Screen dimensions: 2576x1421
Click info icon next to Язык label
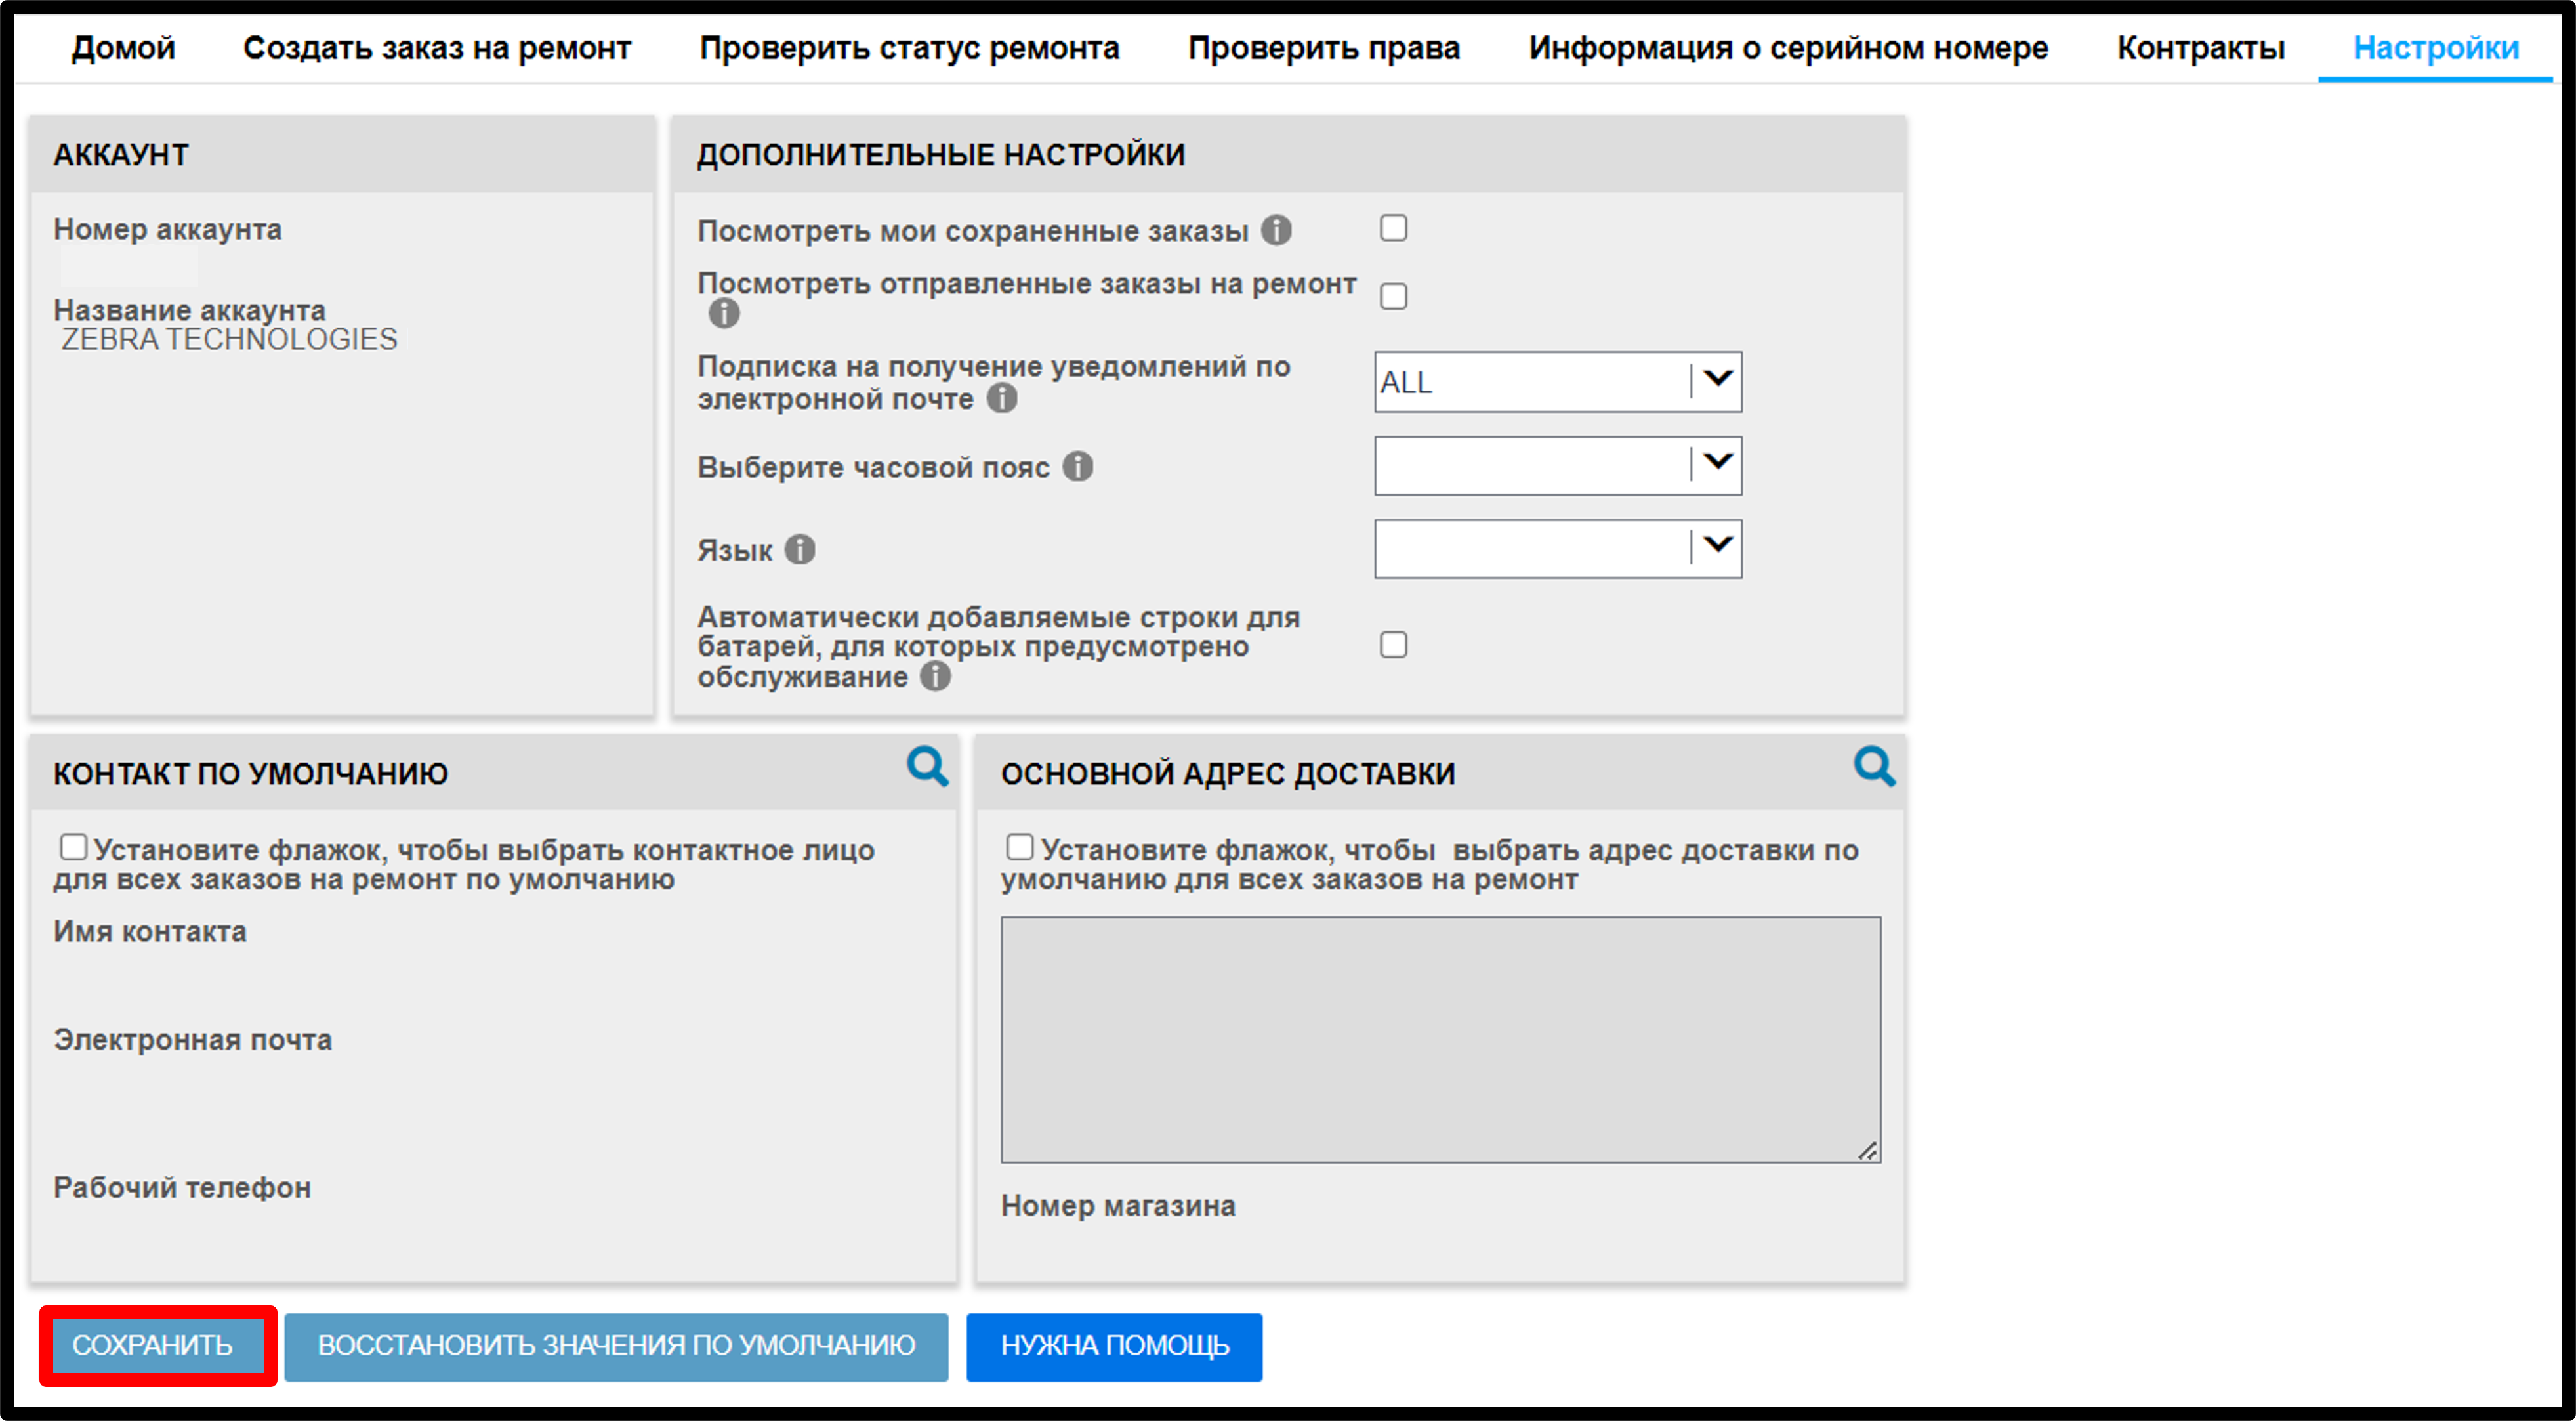pos(800,550)
